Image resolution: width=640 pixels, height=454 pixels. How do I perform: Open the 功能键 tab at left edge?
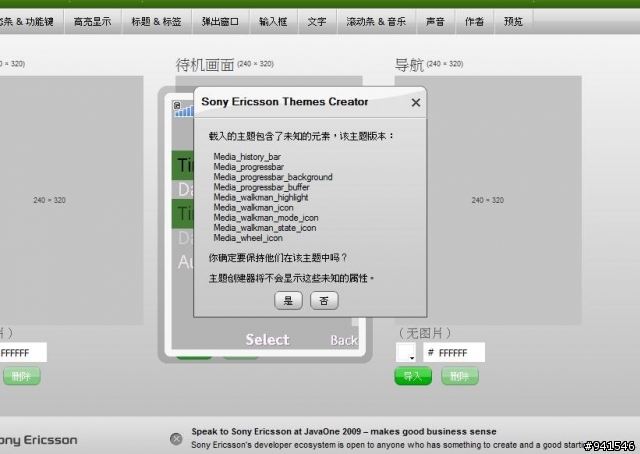click(x=31, y=22)
